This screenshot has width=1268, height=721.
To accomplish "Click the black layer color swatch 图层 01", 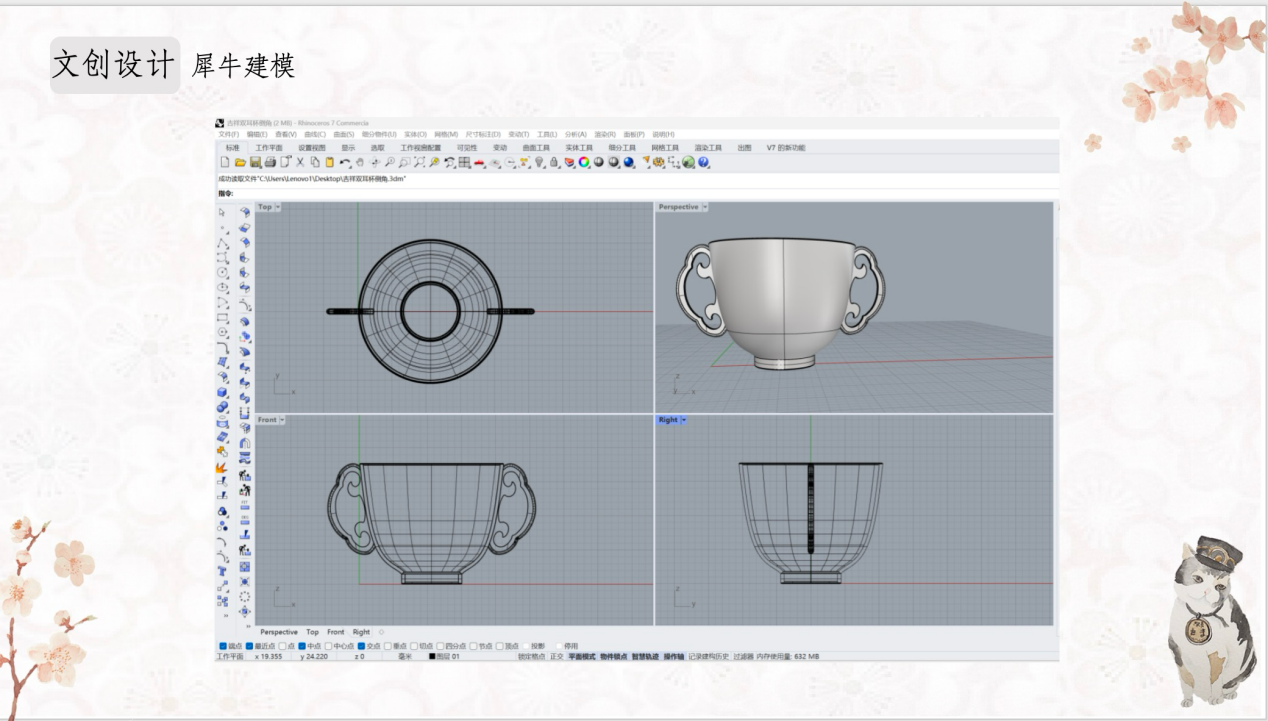I will coord(433,657).
